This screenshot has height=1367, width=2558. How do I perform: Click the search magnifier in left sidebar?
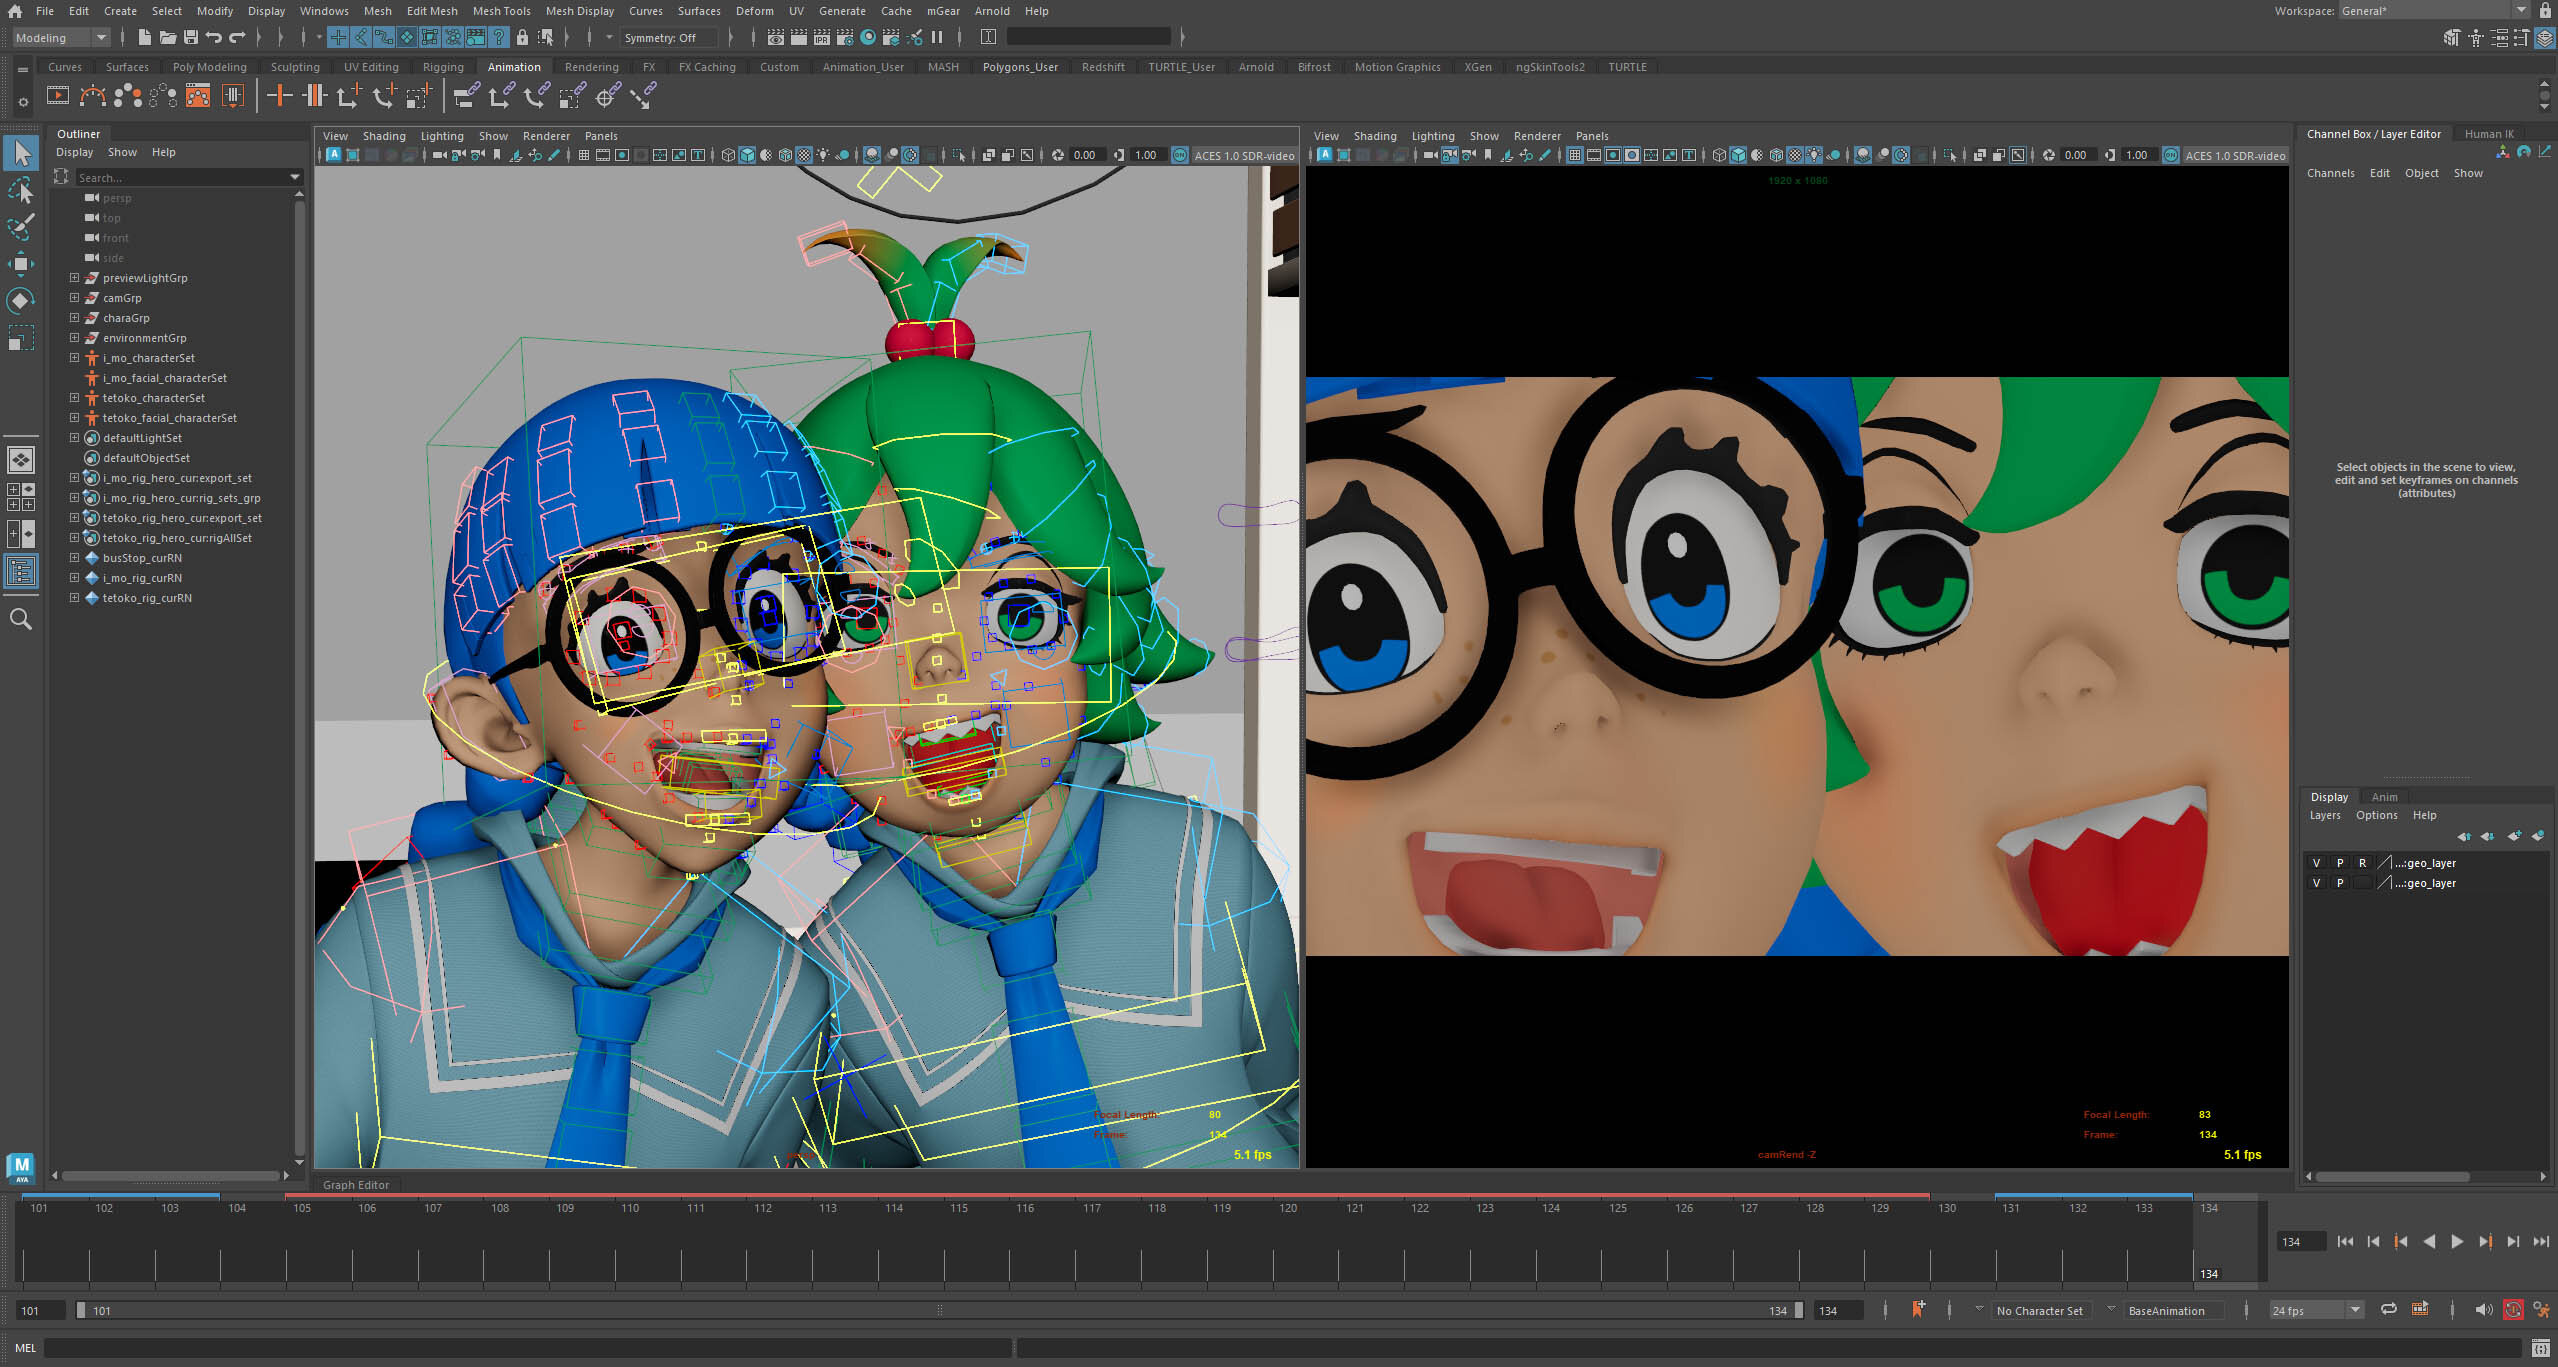(21, 619)
